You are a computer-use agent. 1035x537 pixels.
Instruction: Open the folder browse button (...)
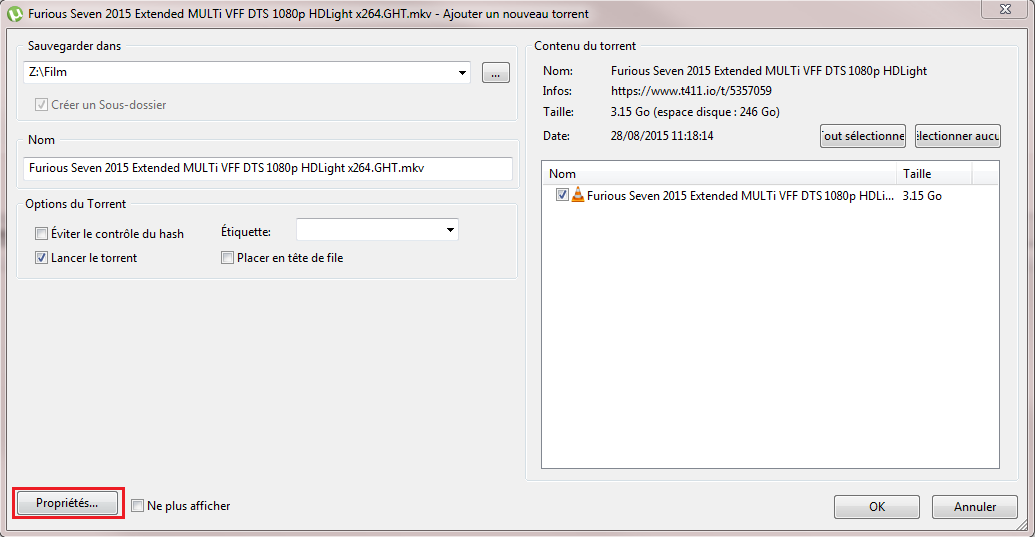click(x=496, y=73)
